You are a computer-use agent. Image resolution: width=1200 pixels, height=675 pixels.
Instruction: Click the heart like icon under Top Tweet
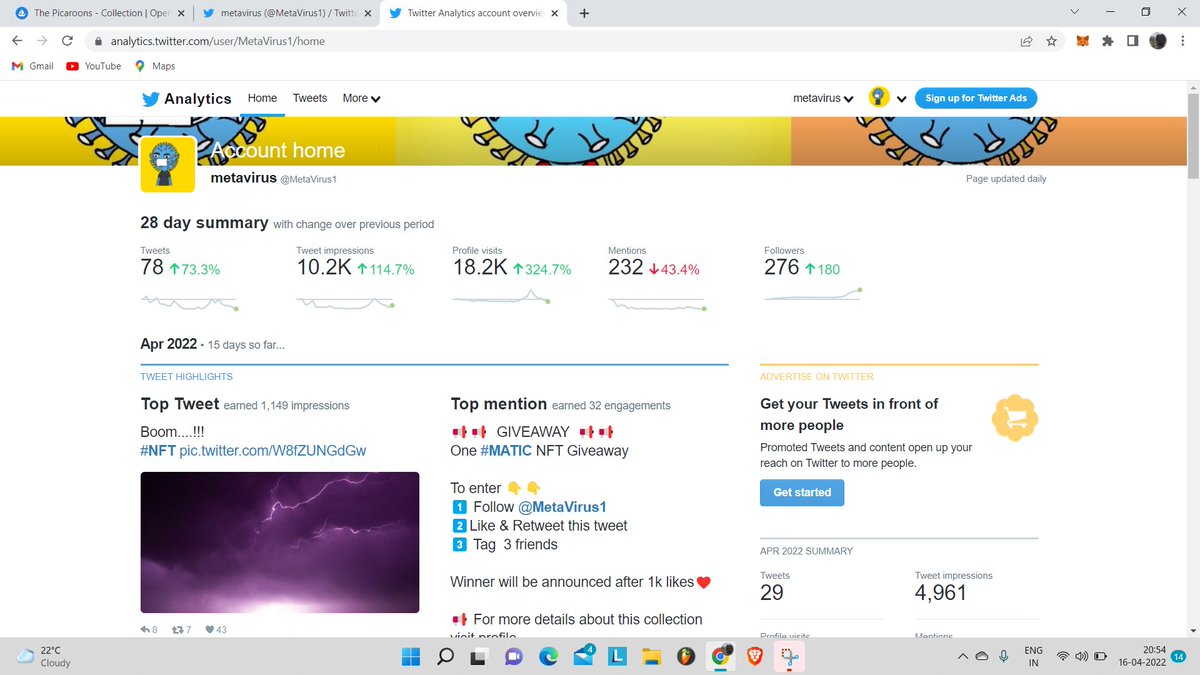point(210,630)
